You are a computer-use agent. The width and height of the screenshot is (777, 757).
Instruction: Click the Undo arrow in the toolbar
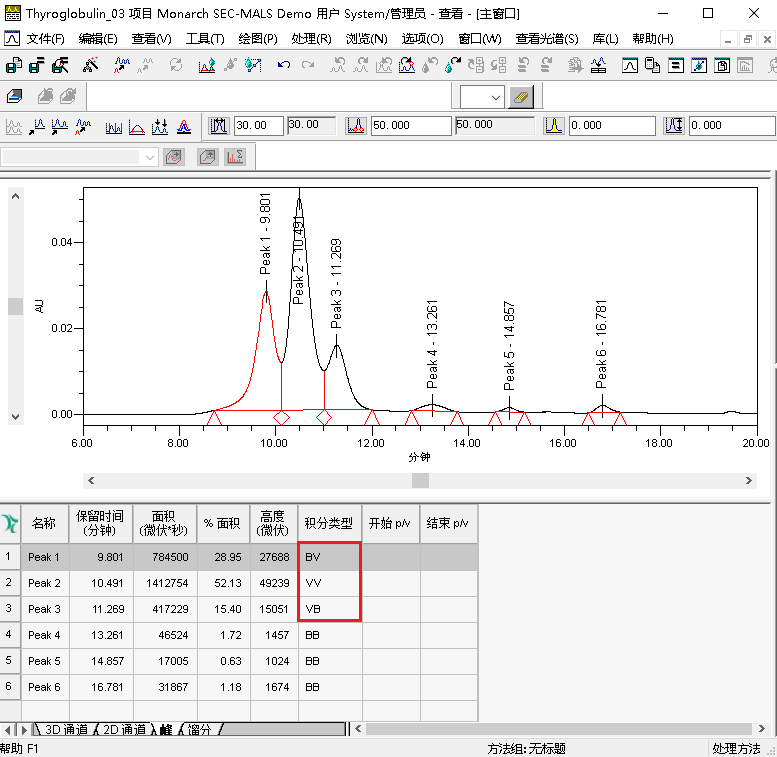point(284,66)
